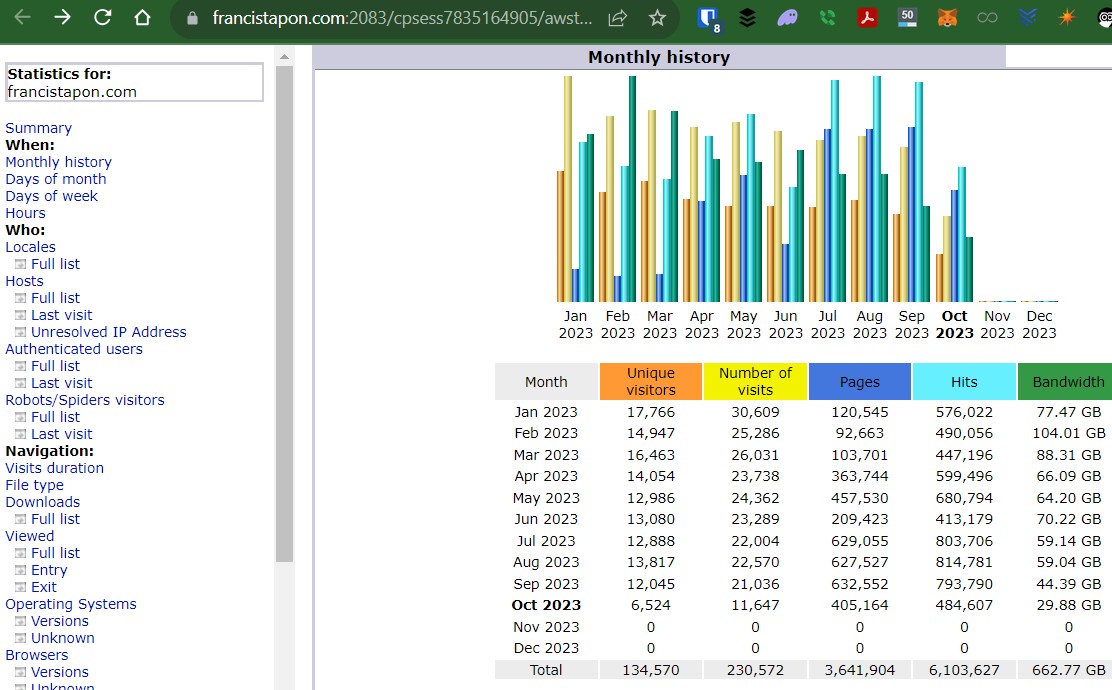Open the Bitwarden extension icon
This screenshot has height=690, width=1112.
[x=708, y=18]
